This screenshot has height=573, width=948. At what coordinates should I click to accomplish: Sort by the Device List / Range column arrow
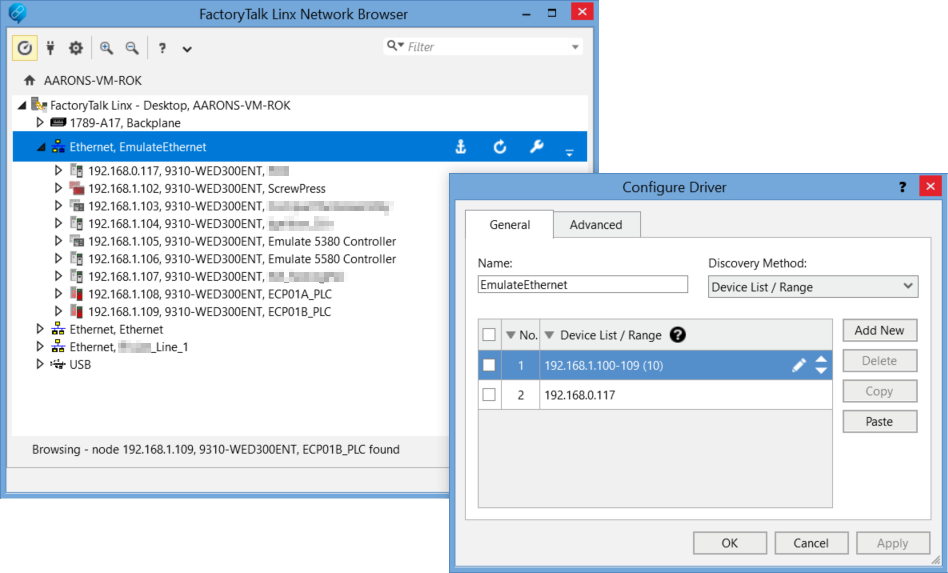[549, 335]
